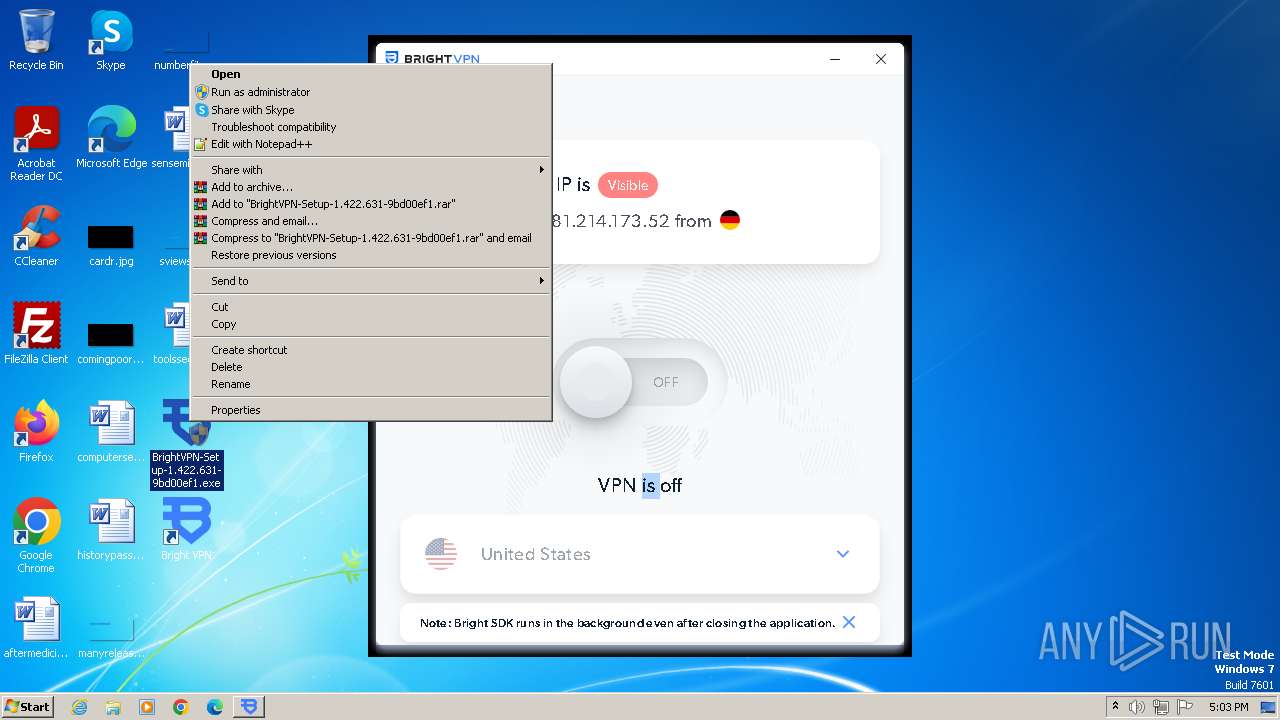Close the Bright VPN window
This screenshot has height=720, width=1280.
[x=881, y=59]
